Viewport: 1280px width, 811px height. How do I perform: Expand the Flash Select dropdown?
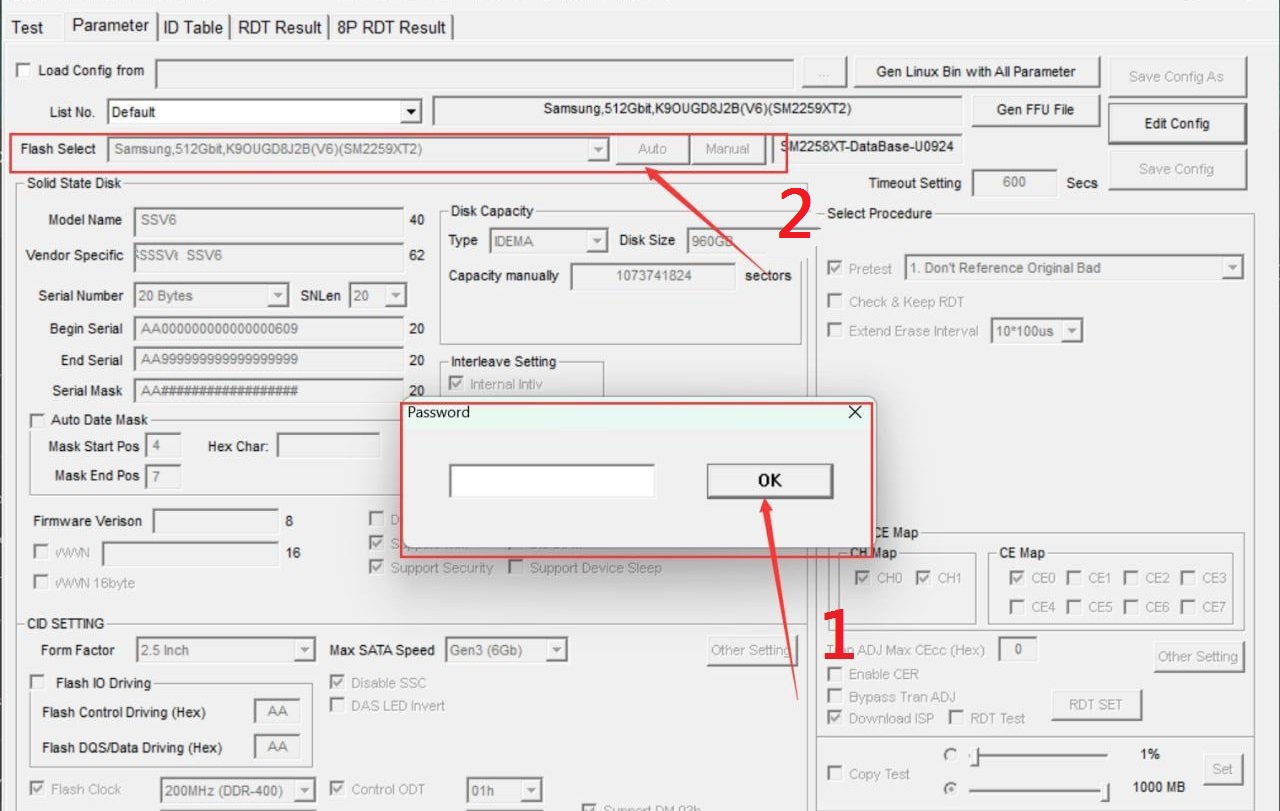[598, 149]
